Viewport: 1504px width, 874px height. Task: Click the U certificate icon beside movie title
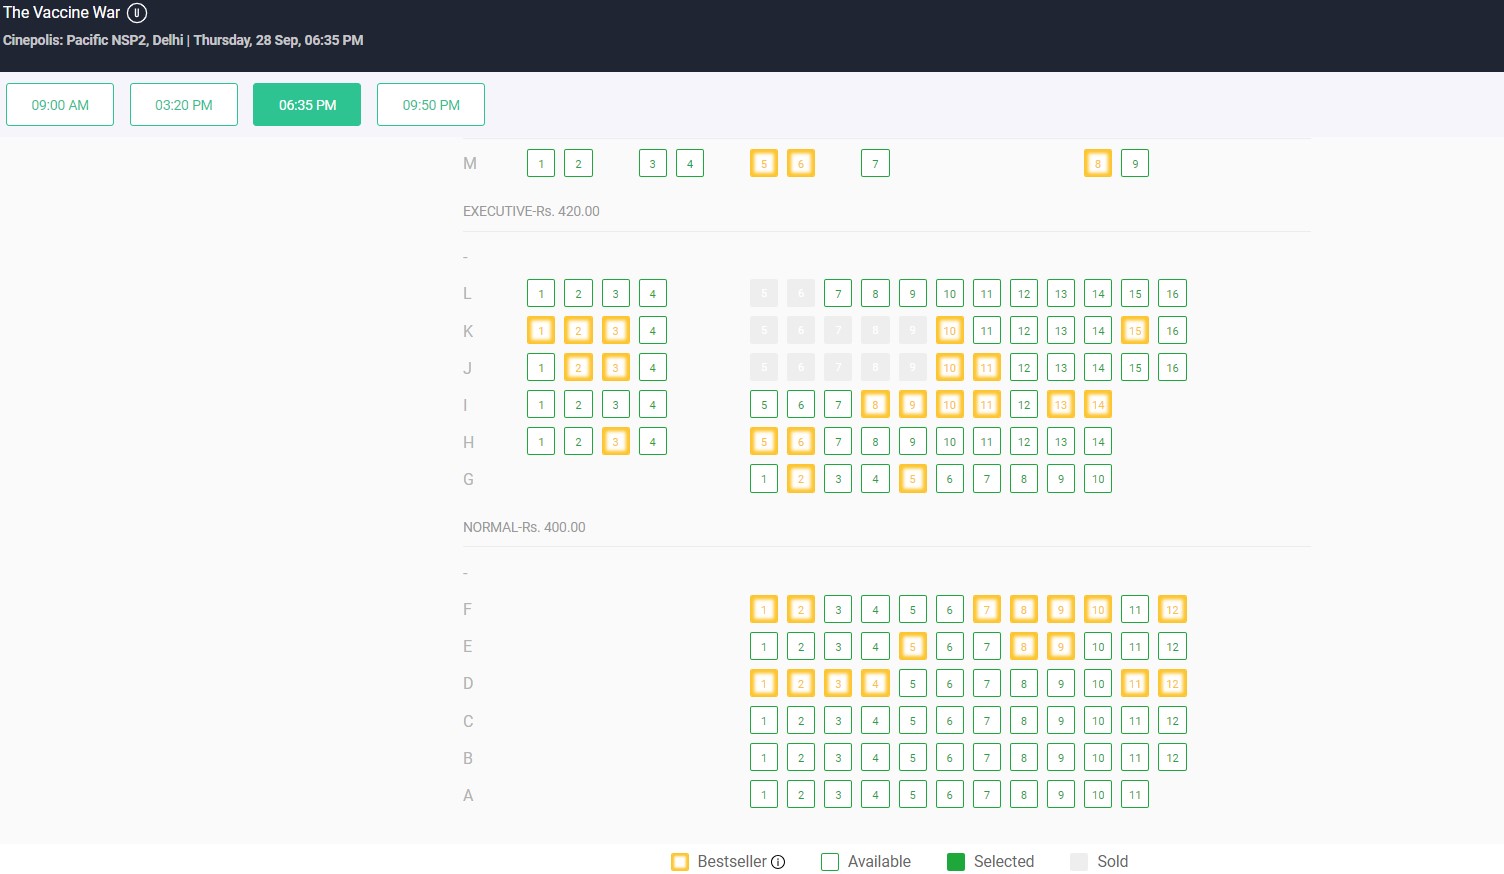pos(137,13)
